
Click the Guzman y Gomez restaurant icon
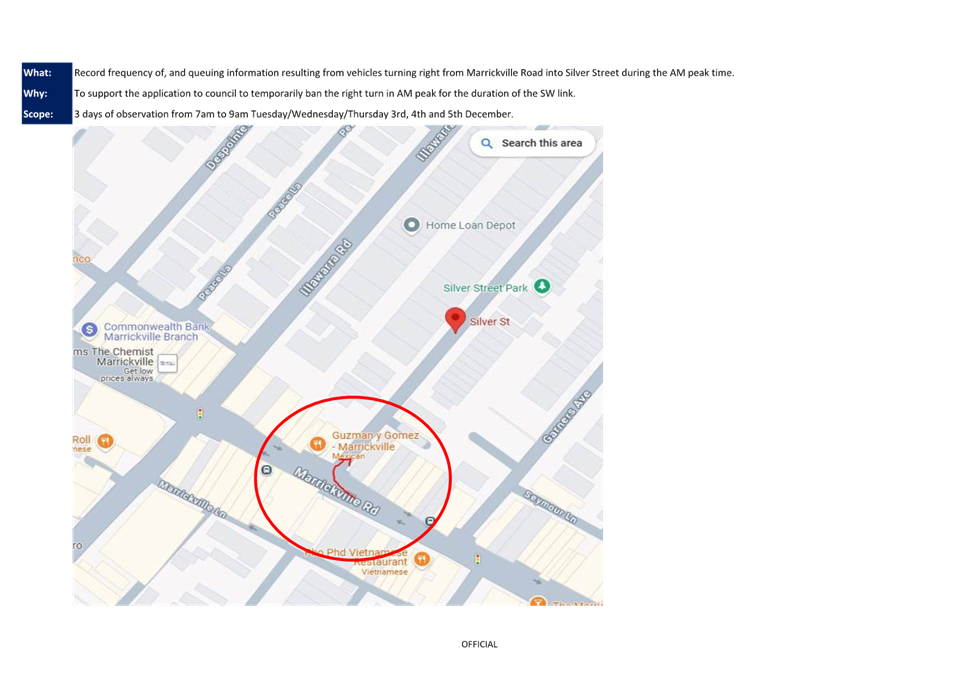317,444
